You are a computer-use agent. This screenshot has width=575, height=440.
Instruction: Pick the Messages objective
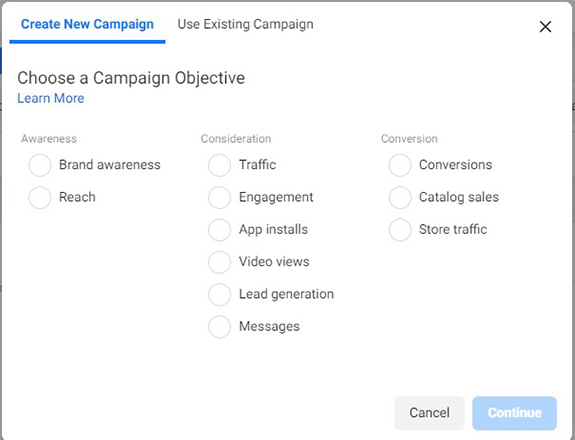219,326
